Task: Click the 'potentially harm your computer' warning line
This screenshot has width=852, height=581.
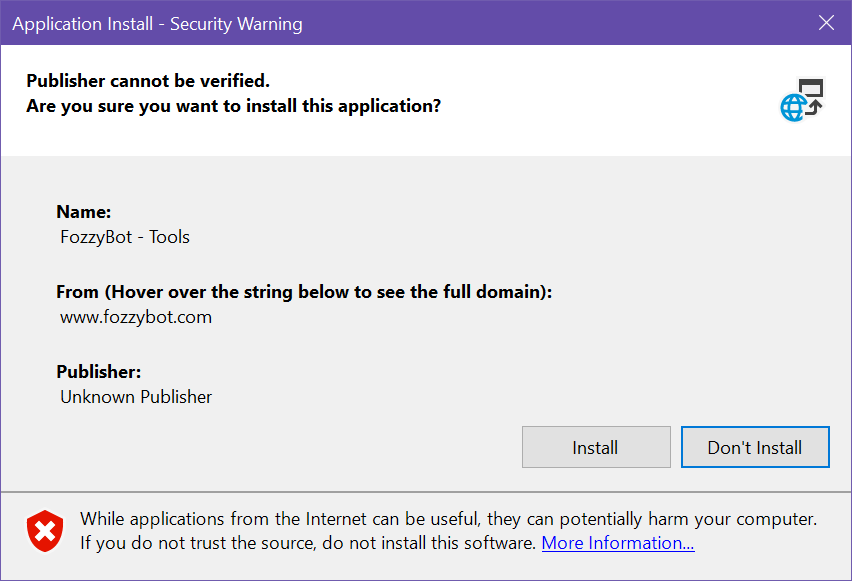Action: 448,519
